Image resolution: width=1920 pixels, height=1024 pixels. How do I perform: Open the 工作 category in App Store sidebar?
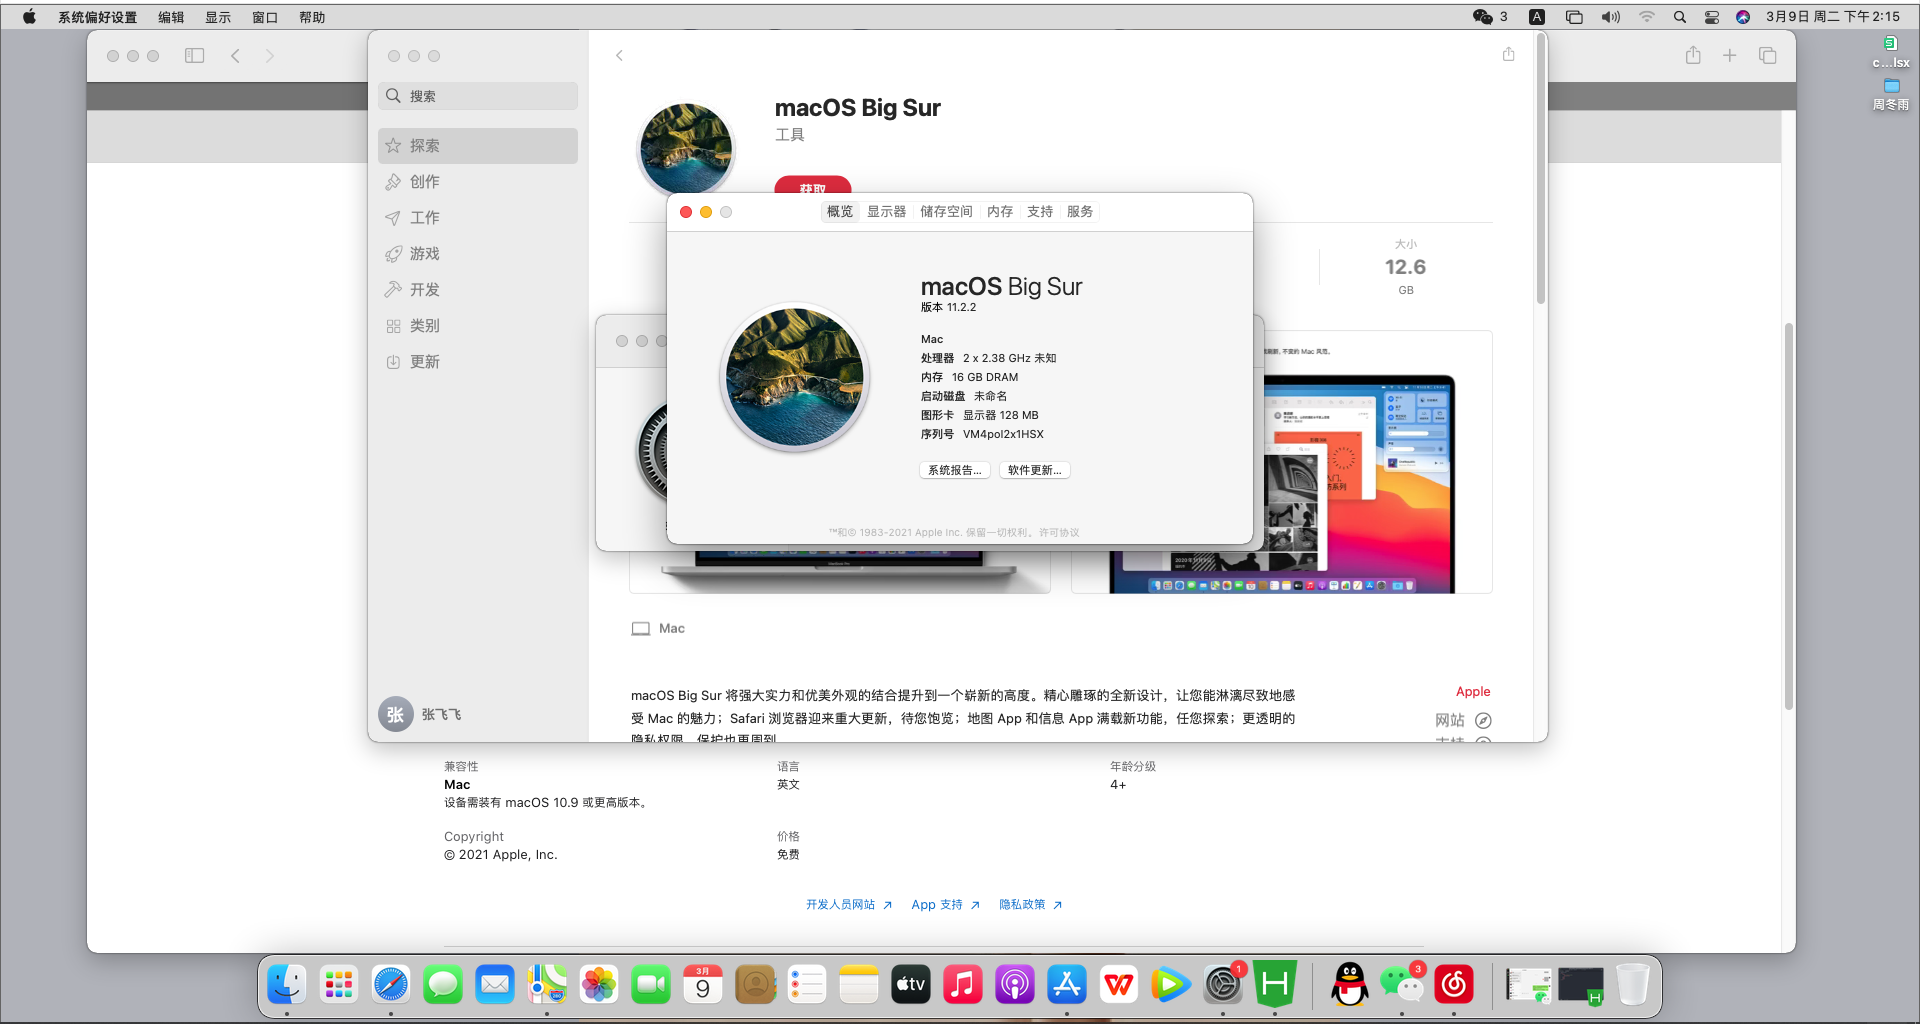tap(478, 217)
